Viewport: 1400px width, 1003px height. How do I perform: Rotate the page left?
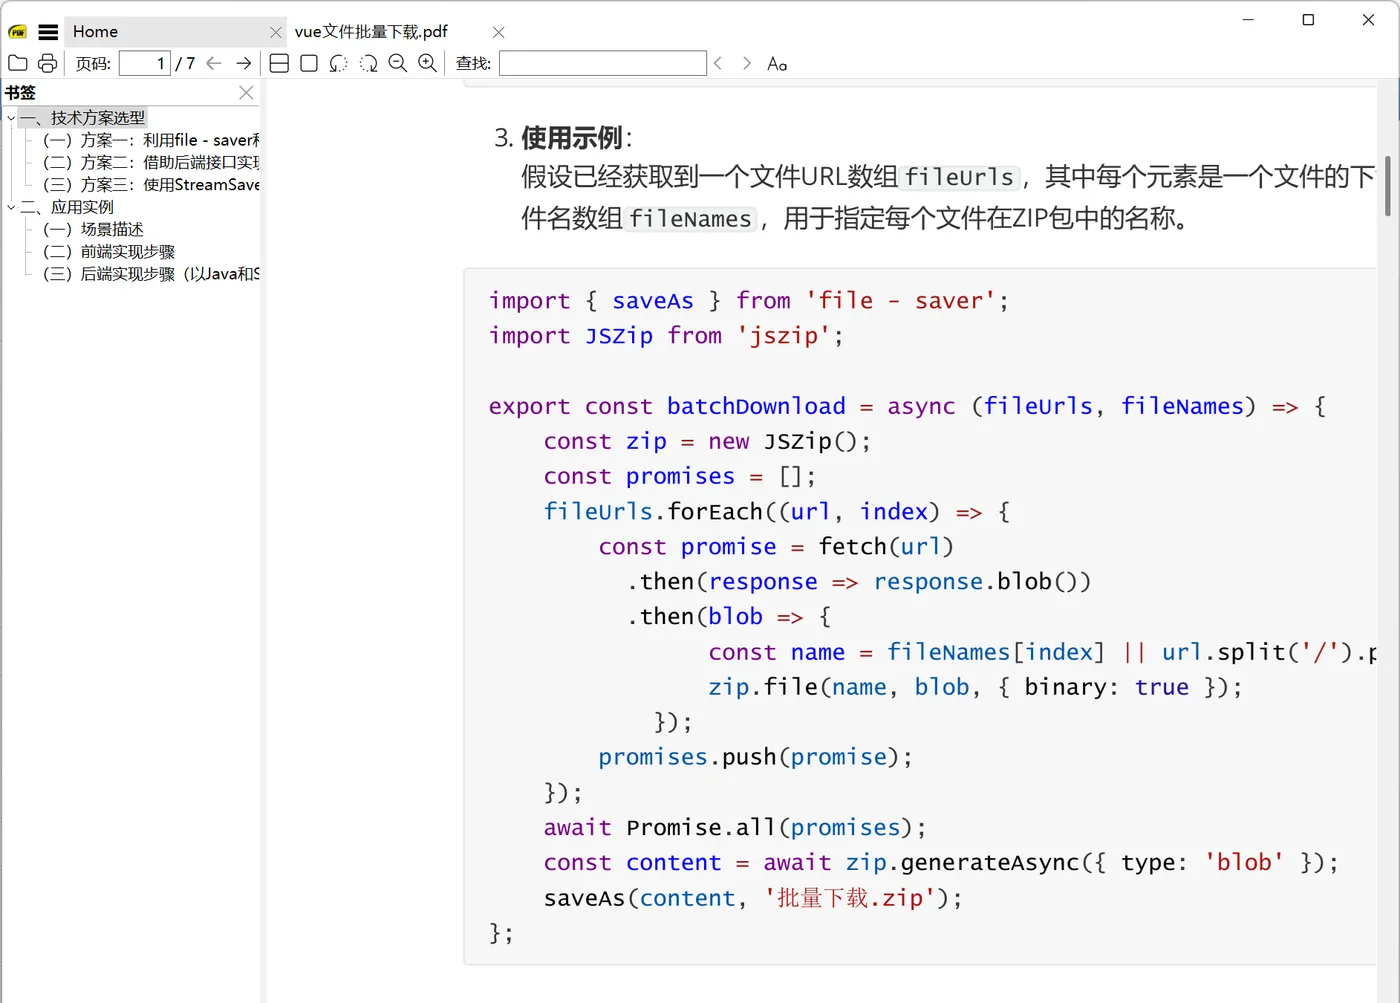(x=339, y=63)
